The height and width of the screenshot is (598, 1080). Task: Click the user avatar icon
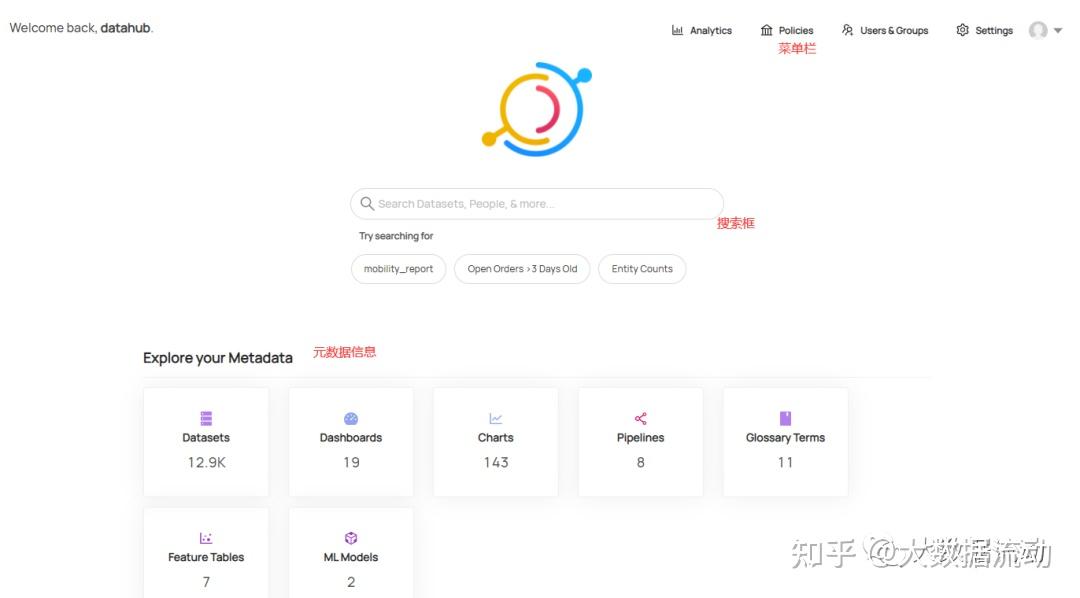click(1038, 30)
